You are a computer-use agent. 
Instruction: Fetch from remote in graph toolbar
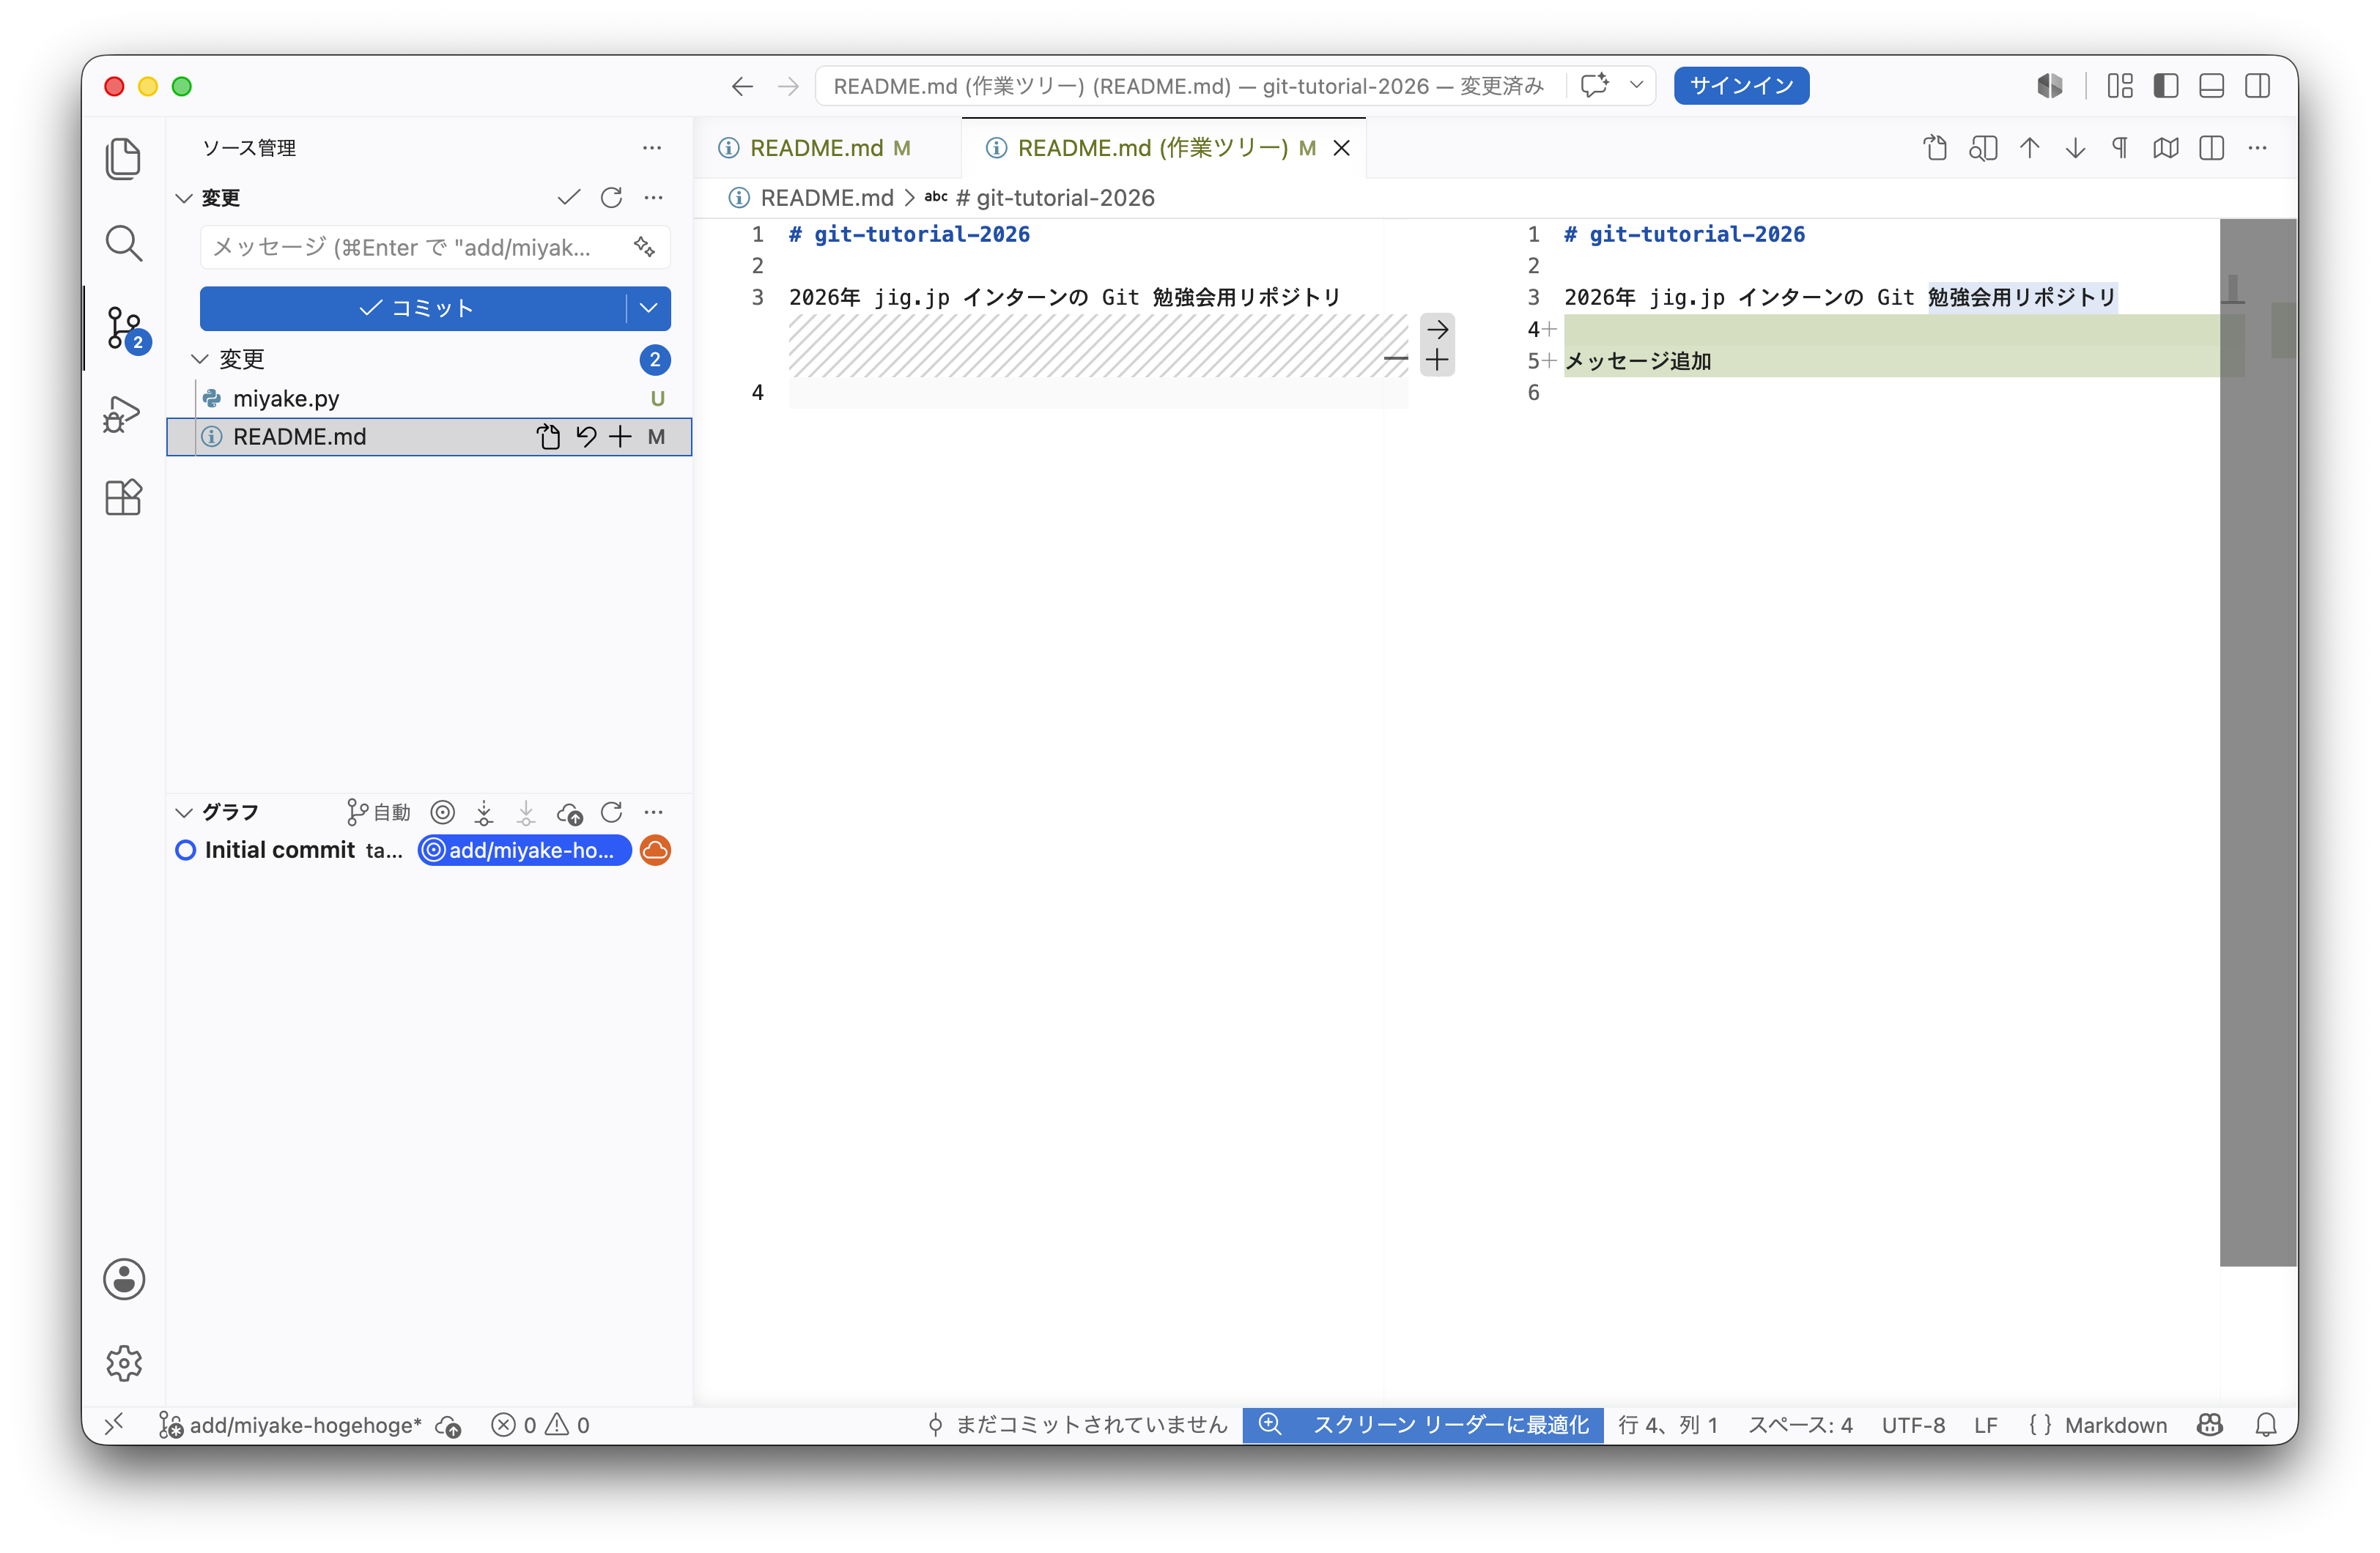tap(484, 812)
